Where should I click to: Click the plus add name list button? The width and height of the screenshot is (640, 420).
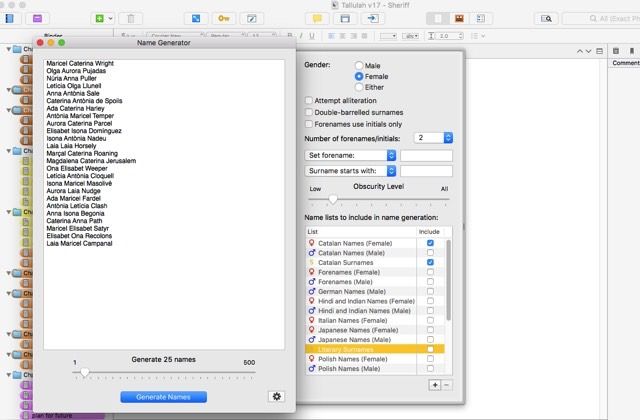435,385
